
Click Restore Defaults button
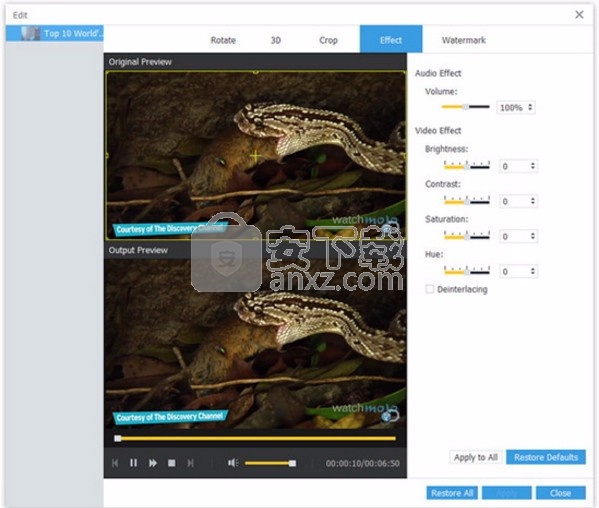pos(546,457)
